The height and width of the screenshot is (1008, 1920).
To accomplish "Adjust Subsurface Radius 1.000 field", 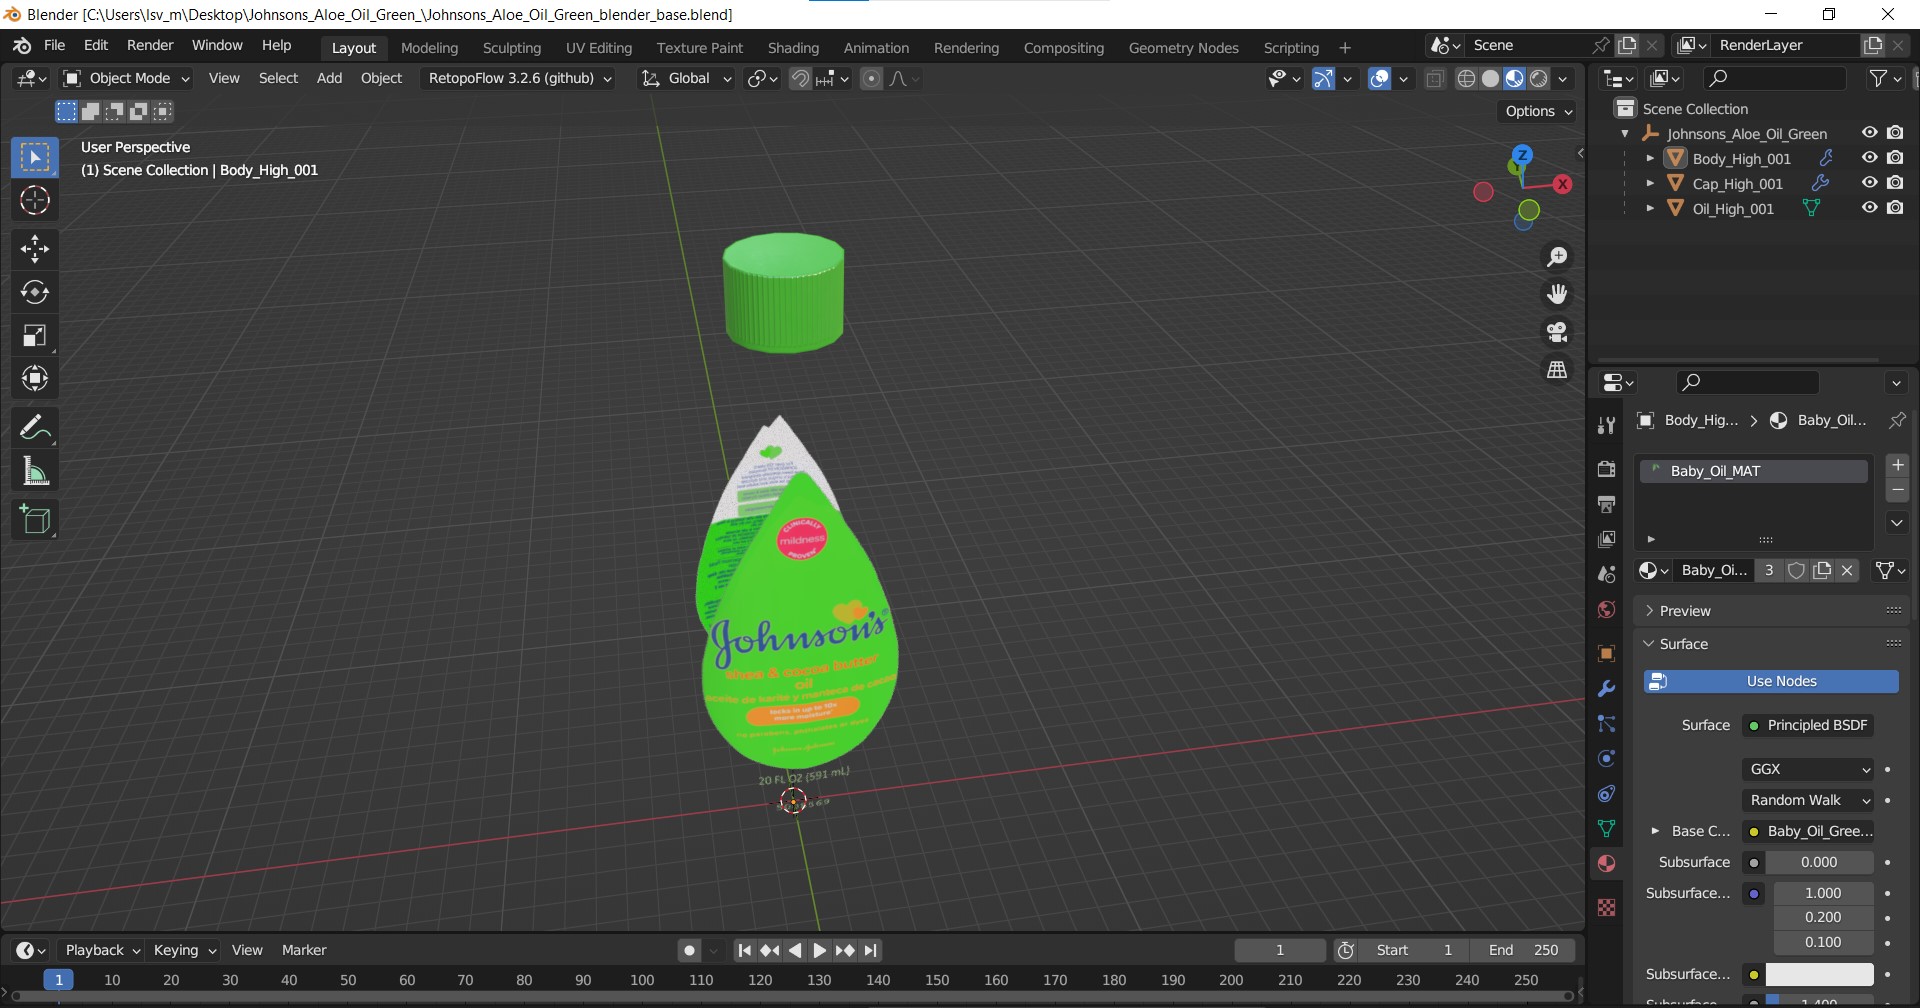I will click(1823, 893).
